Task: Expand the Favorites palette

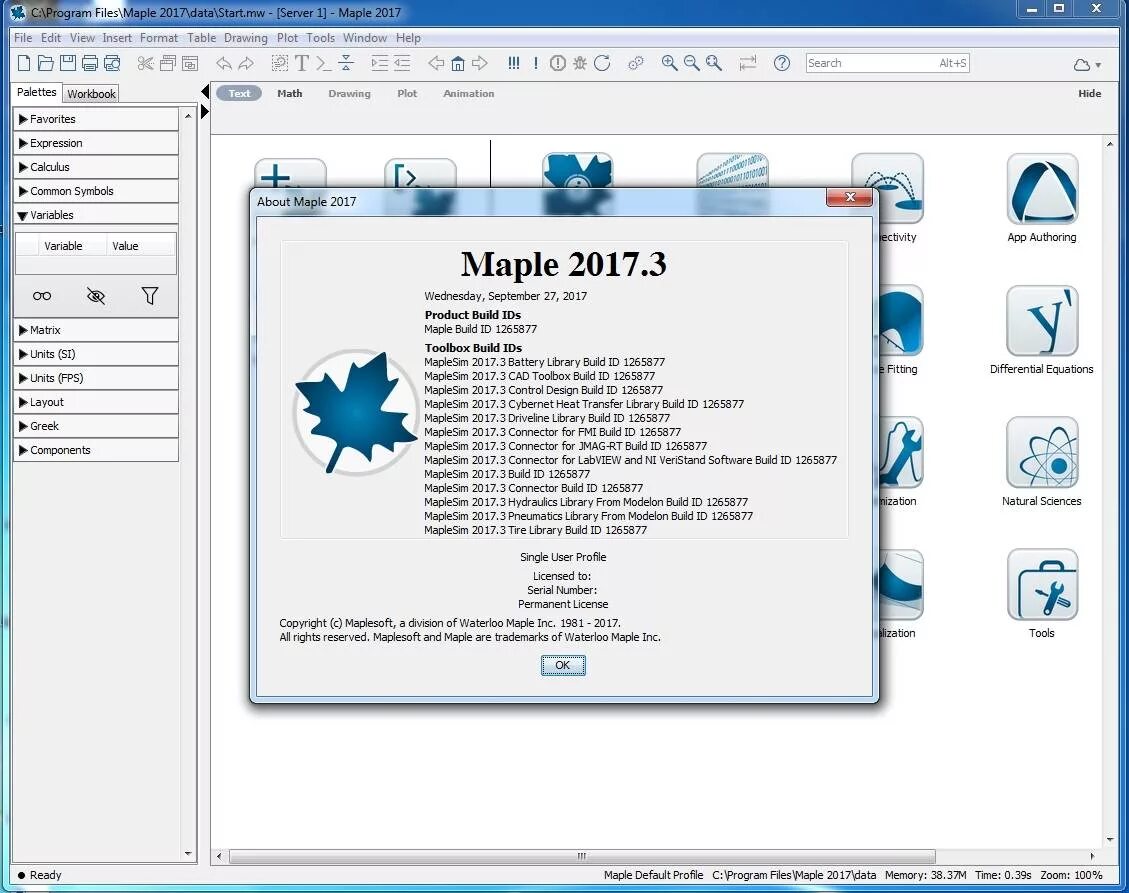Action: pyautogui.click(x=96, y=119)
